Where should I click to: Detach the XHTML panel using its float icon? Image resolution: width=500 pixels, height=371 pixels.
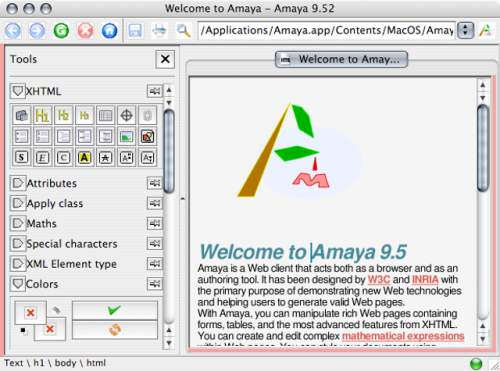[x=155, y=91]
